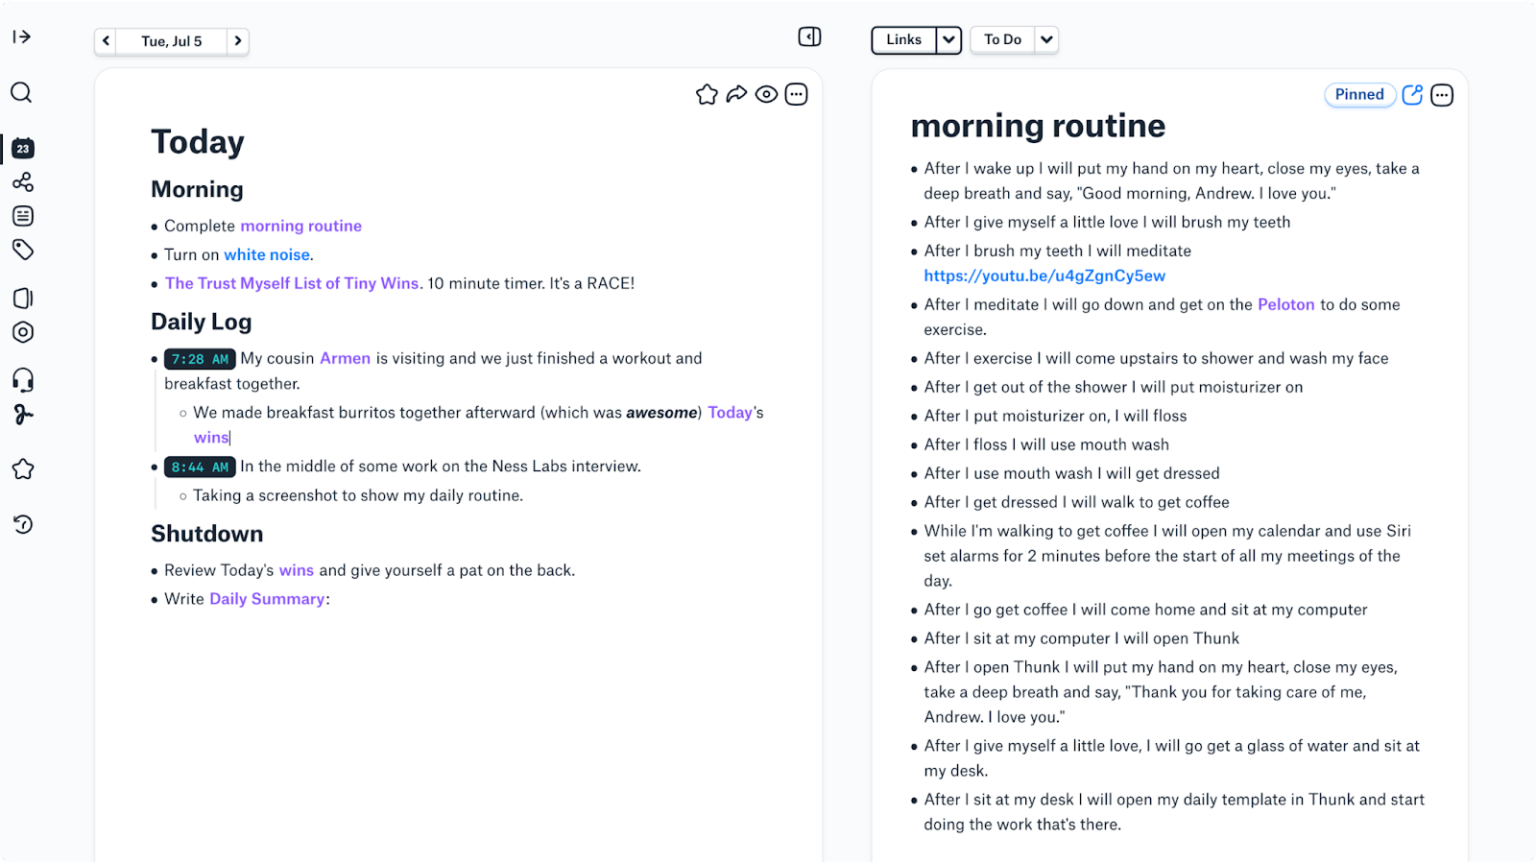Open the Links dropdown on the right pane
Screen dimensions: 1536x863
point(948,39)
